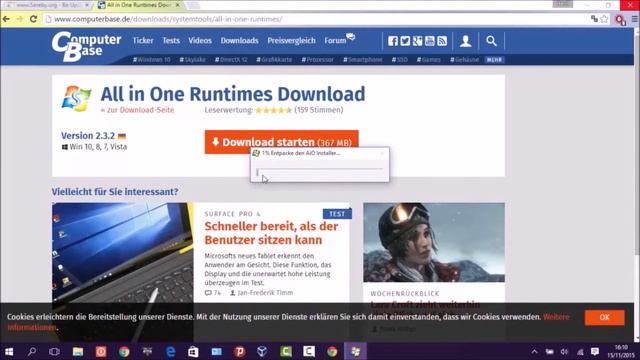Image resolution: width=640 pixels, height=360 pixels.
Task: Click the browser forward arrow
Action: pyautogui.click(x=20, y=19)
